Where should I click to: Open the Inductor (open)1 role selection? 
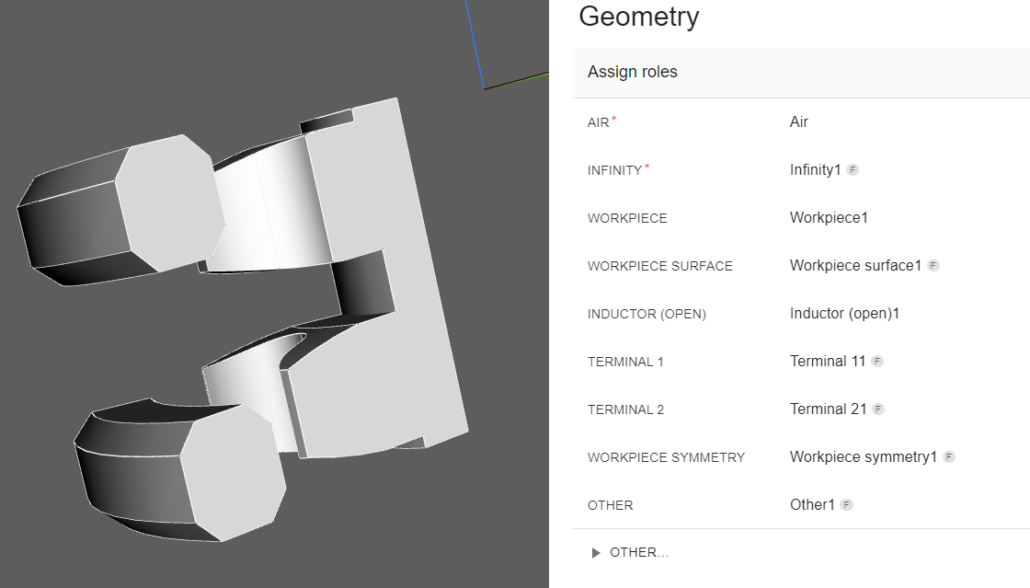click(845, 314)
